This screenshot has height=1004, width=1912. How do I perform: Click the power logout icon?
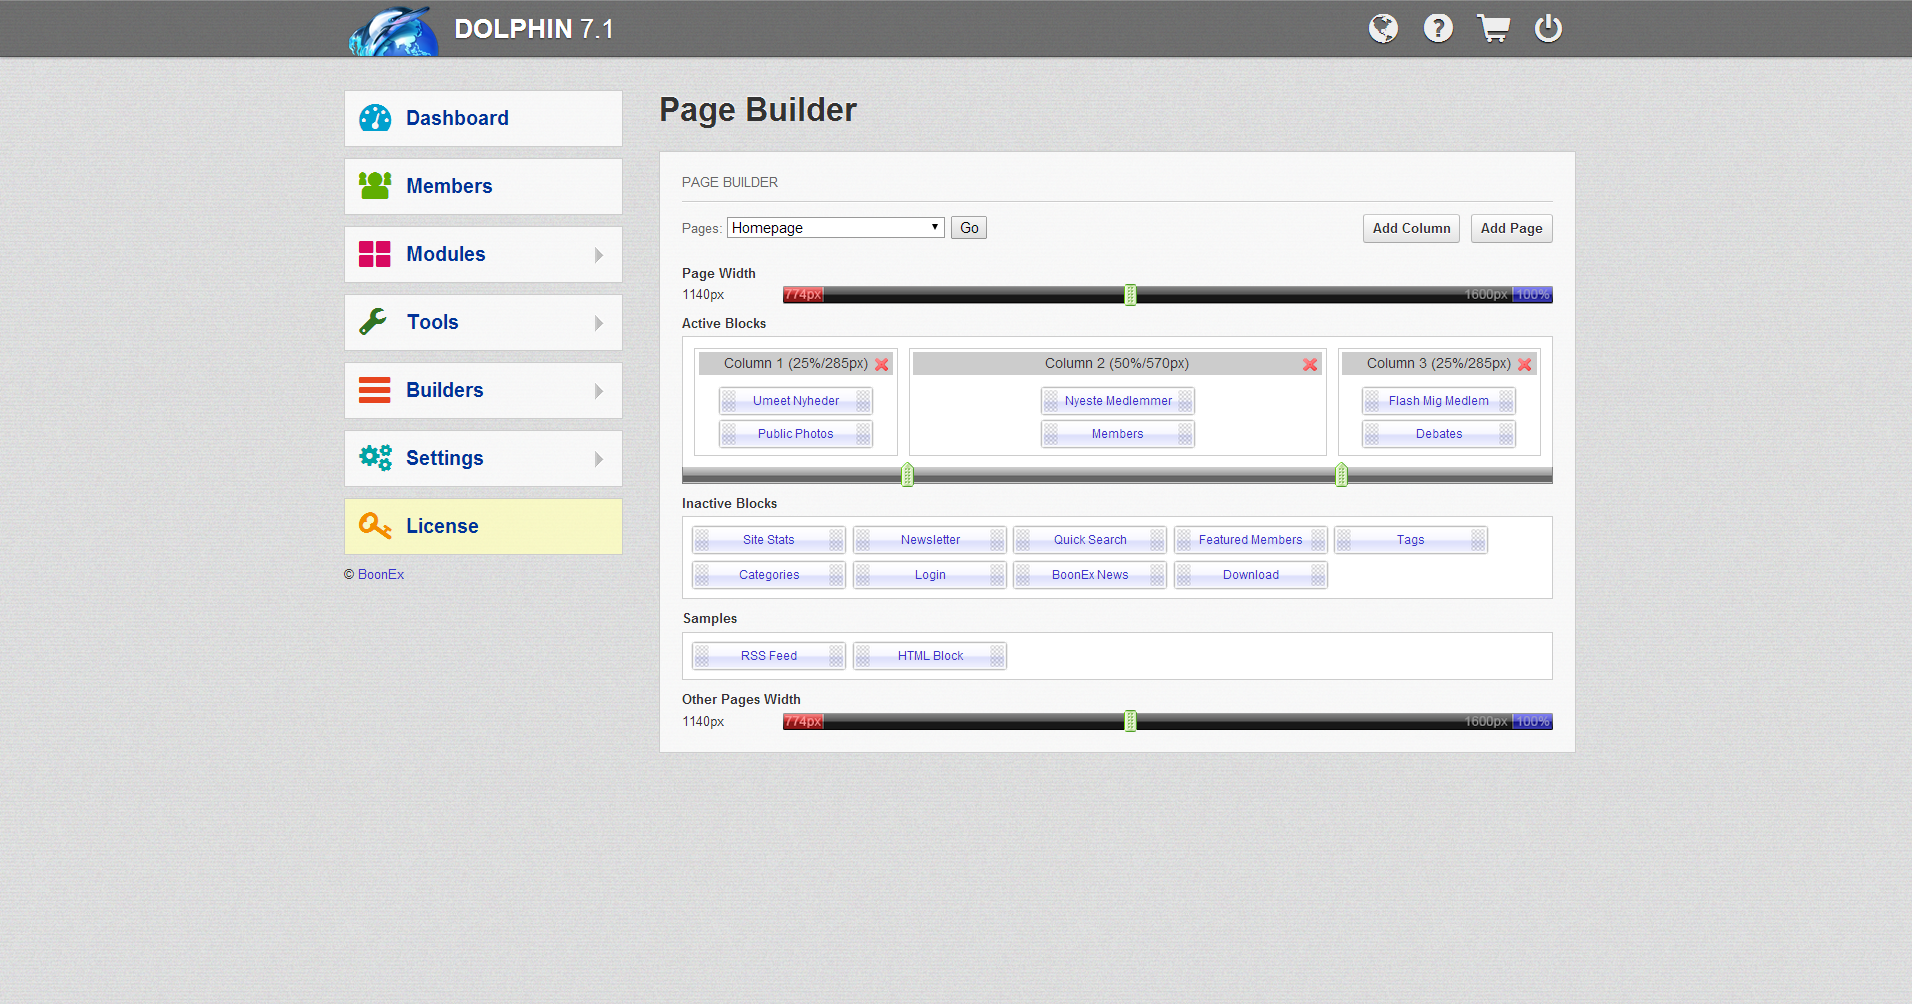coord(1548,29)
